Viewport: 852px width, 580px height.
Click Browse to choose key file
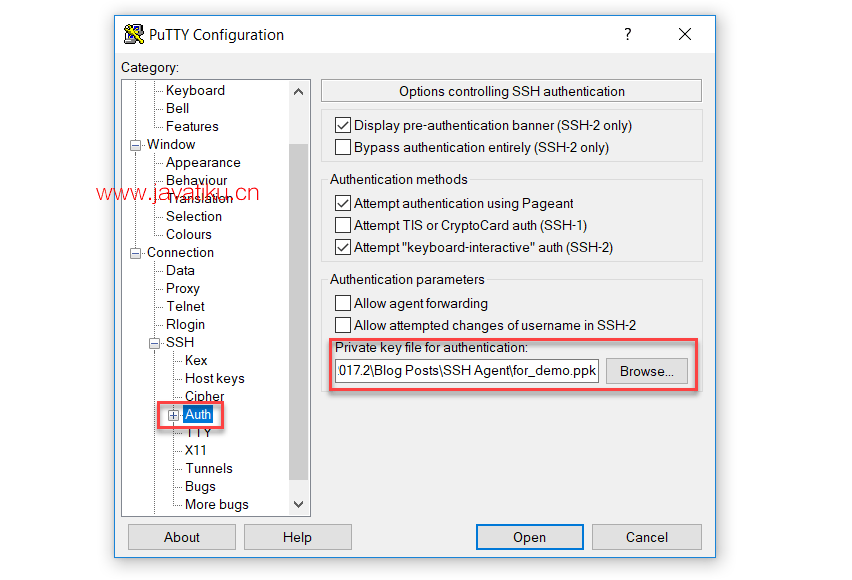[x=647, y=371]
